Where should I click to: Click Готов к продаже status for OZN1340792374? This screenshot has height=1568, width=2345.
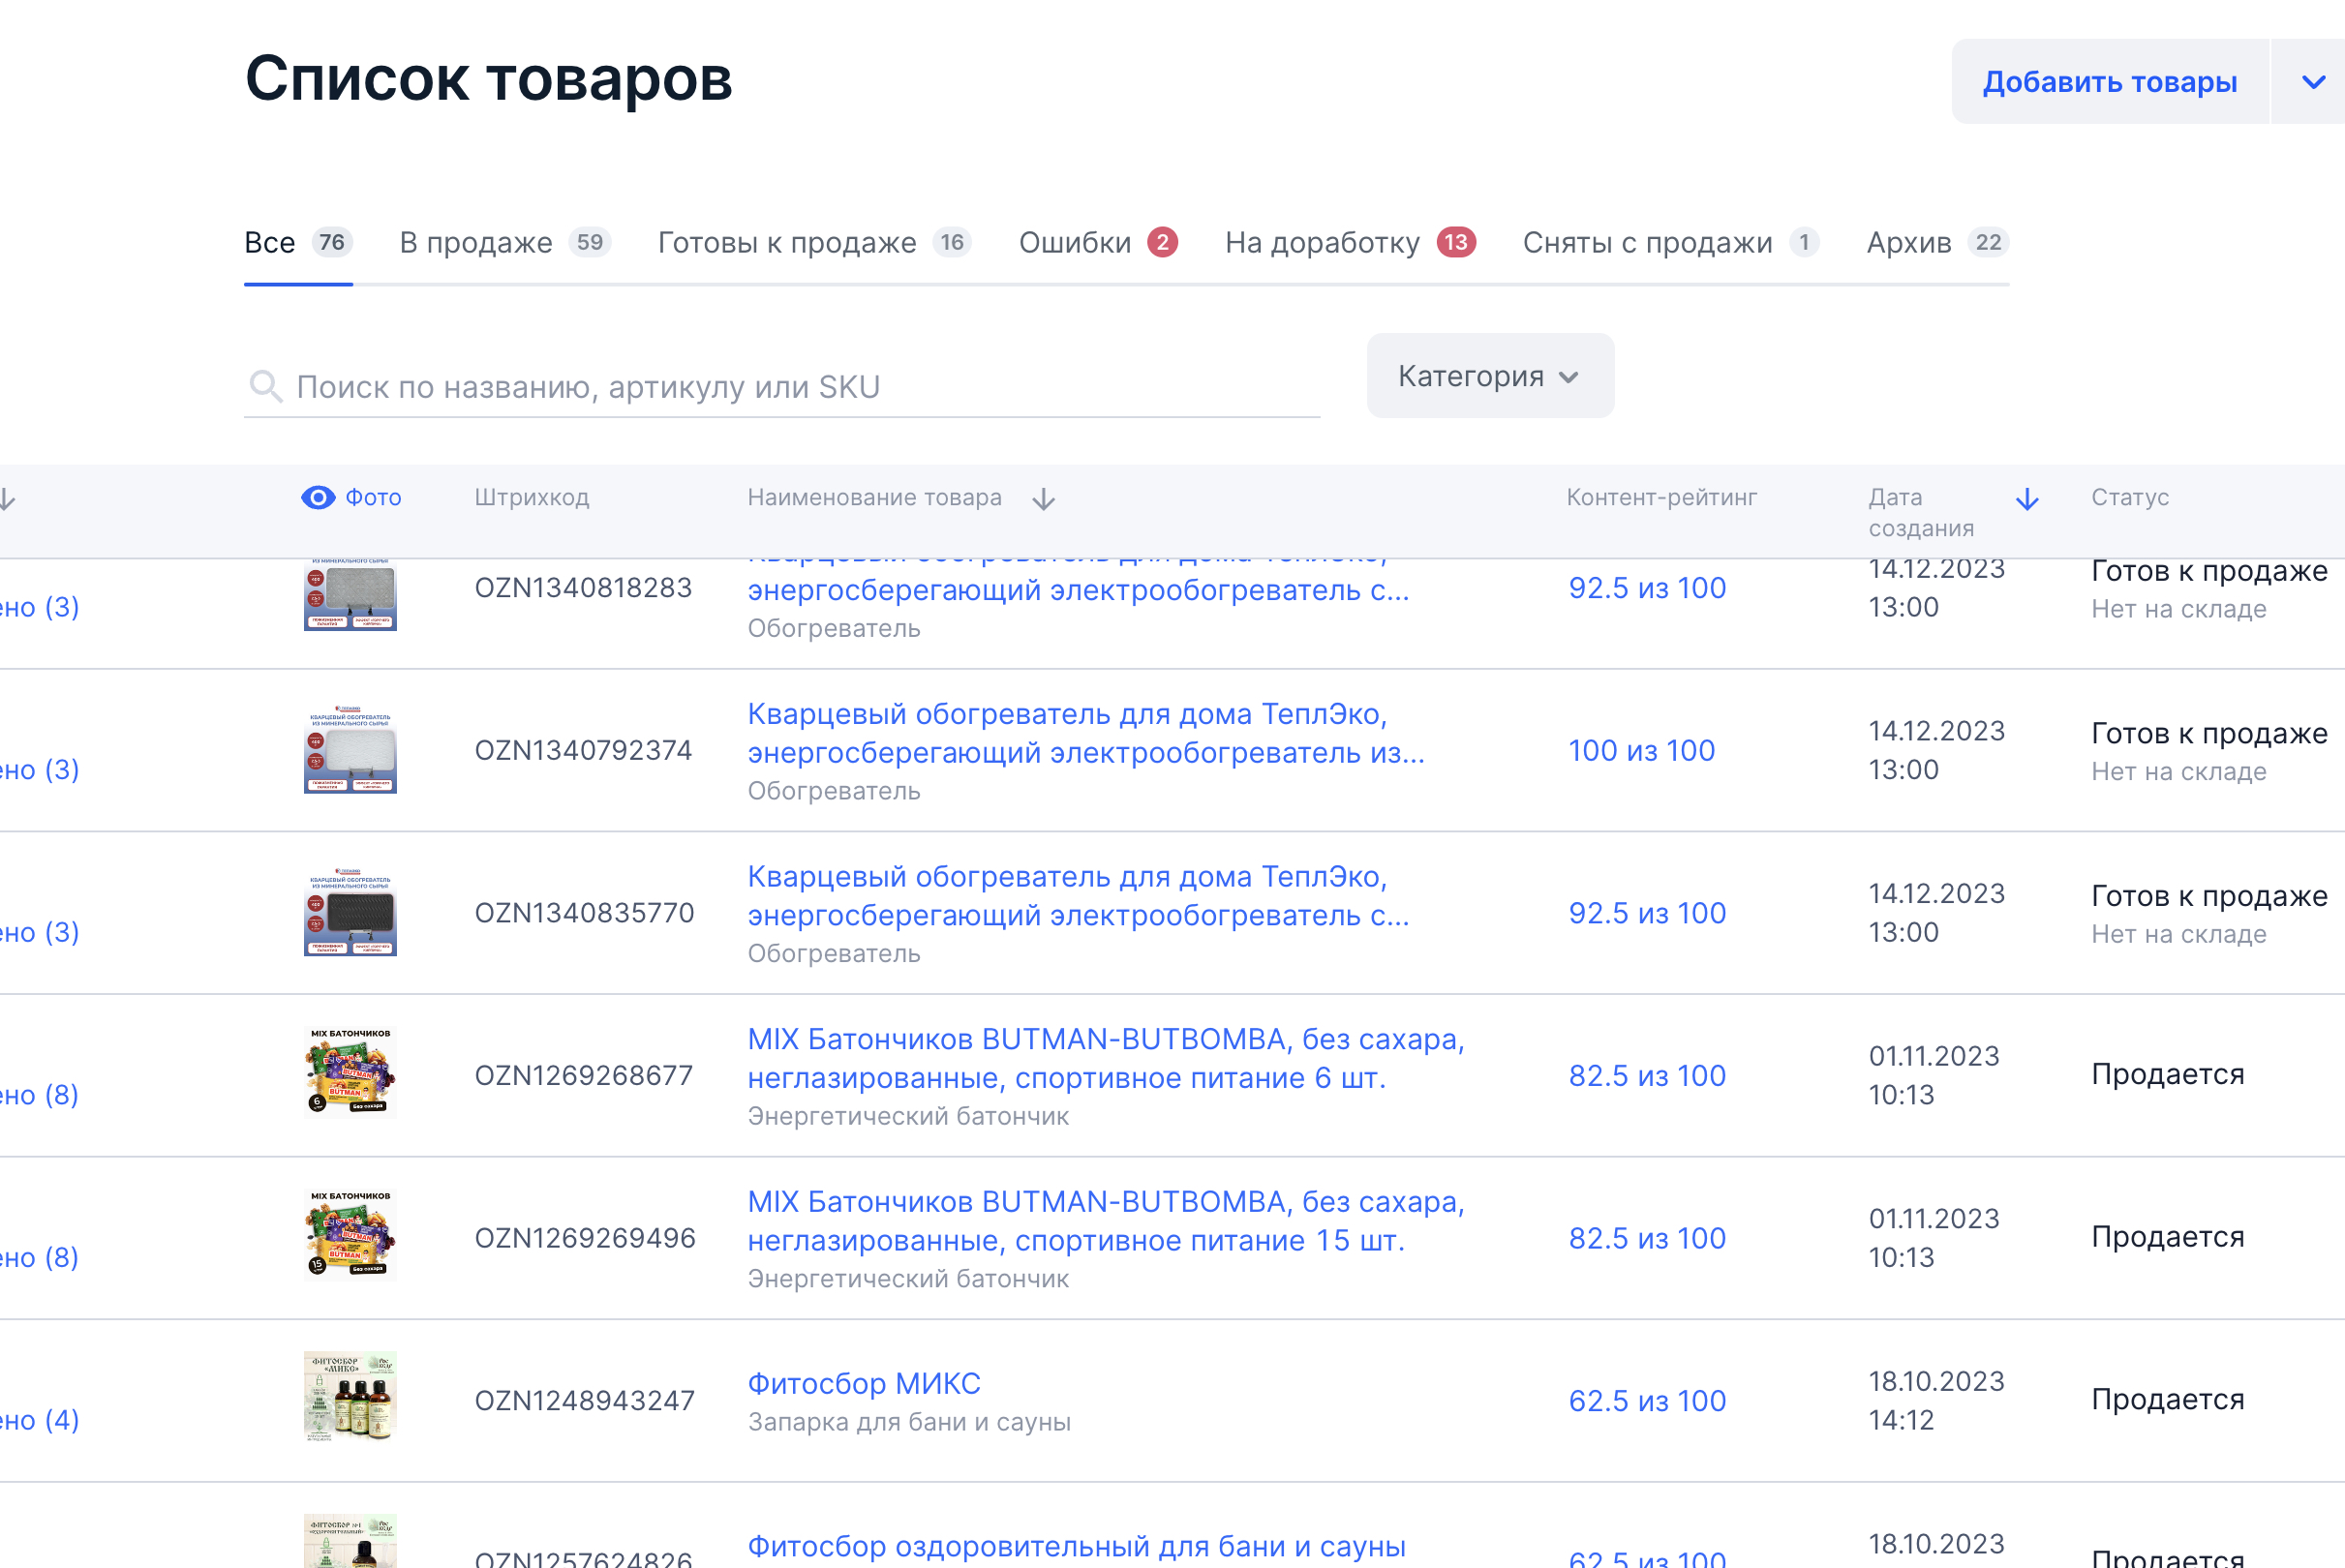(x=2209, y=733)
